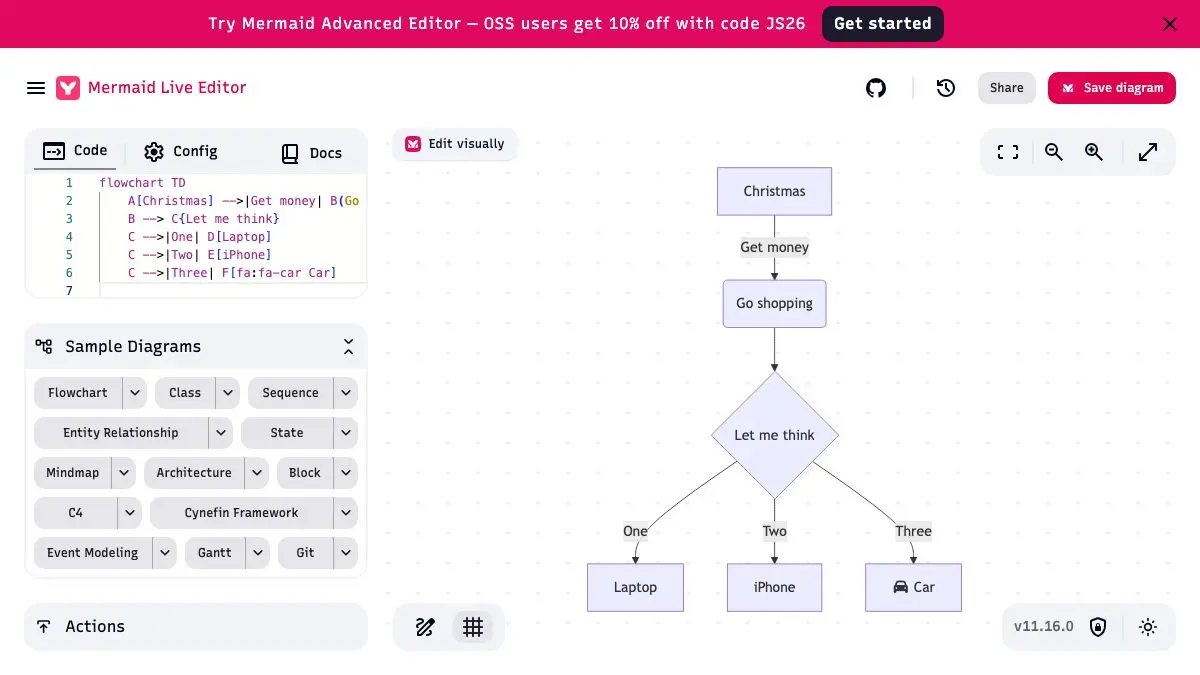This screenshot has height=675, width=1200.
Task: Open C4 dropdown arrow
Action: (130, 513)
